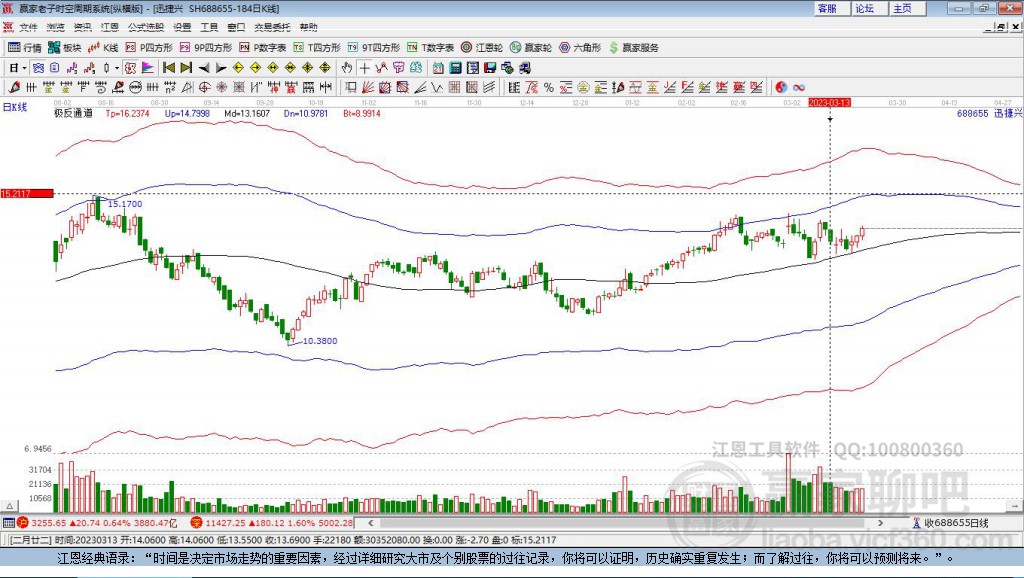1024x578 pixels.
Task: Click the 收688655日线 status tab
Action: pyautogui.click(x=951, y=523)
